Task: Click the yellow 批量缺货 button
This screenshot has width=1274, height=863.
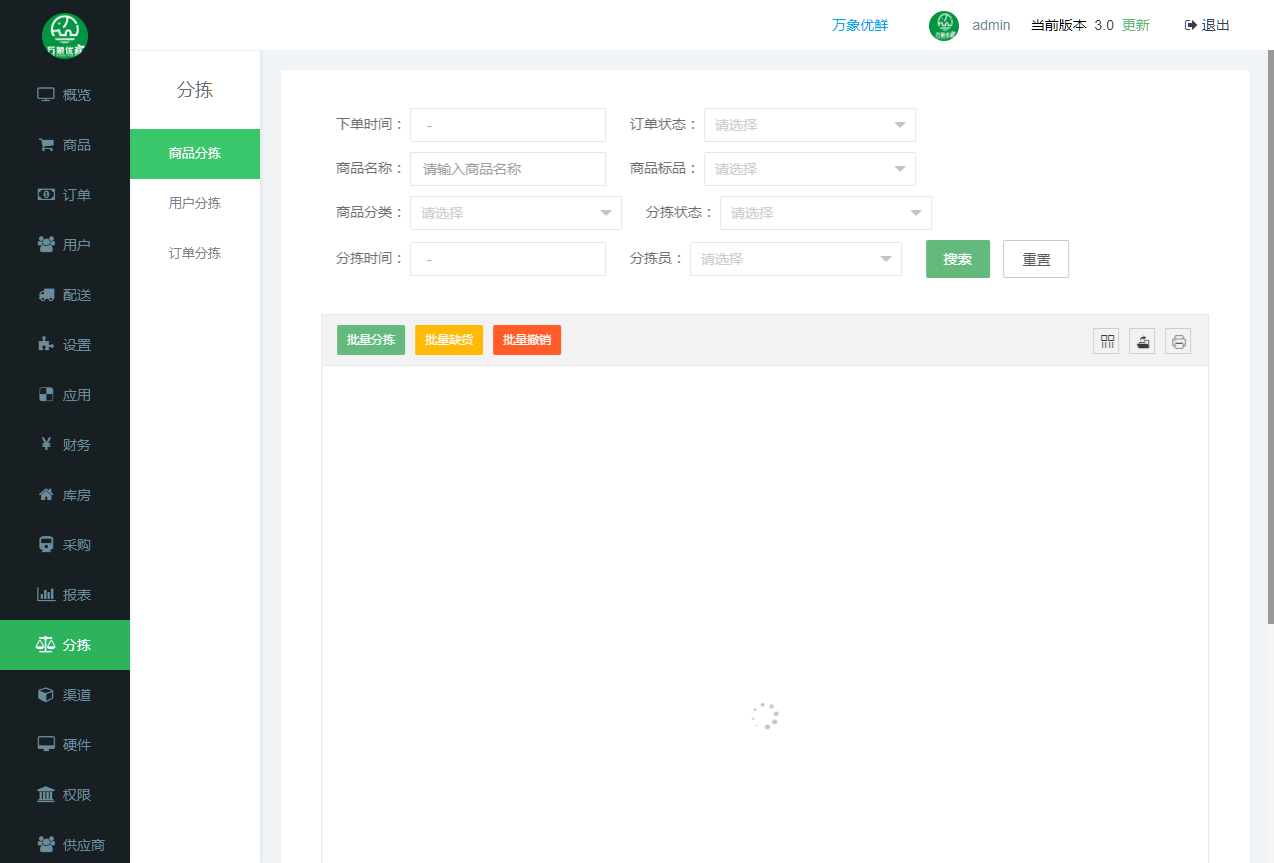Action: click(x=449, y=340)
